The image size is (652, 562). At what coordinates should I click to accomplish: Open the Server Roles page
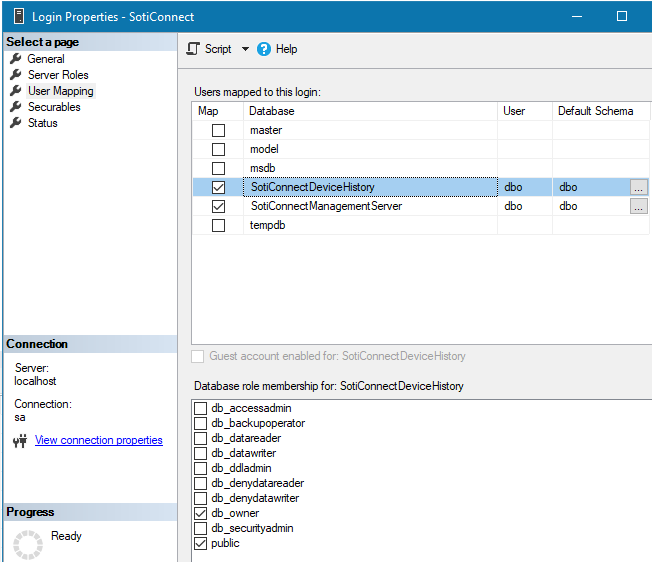(x=58, y=75)
